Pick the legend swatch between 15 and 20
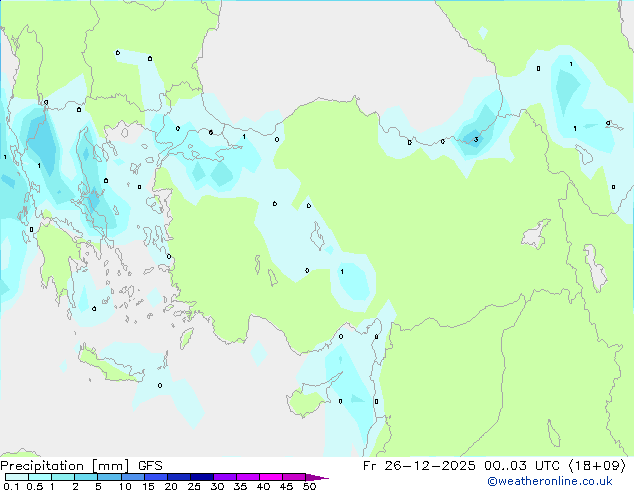 click(x=155, y=477)
